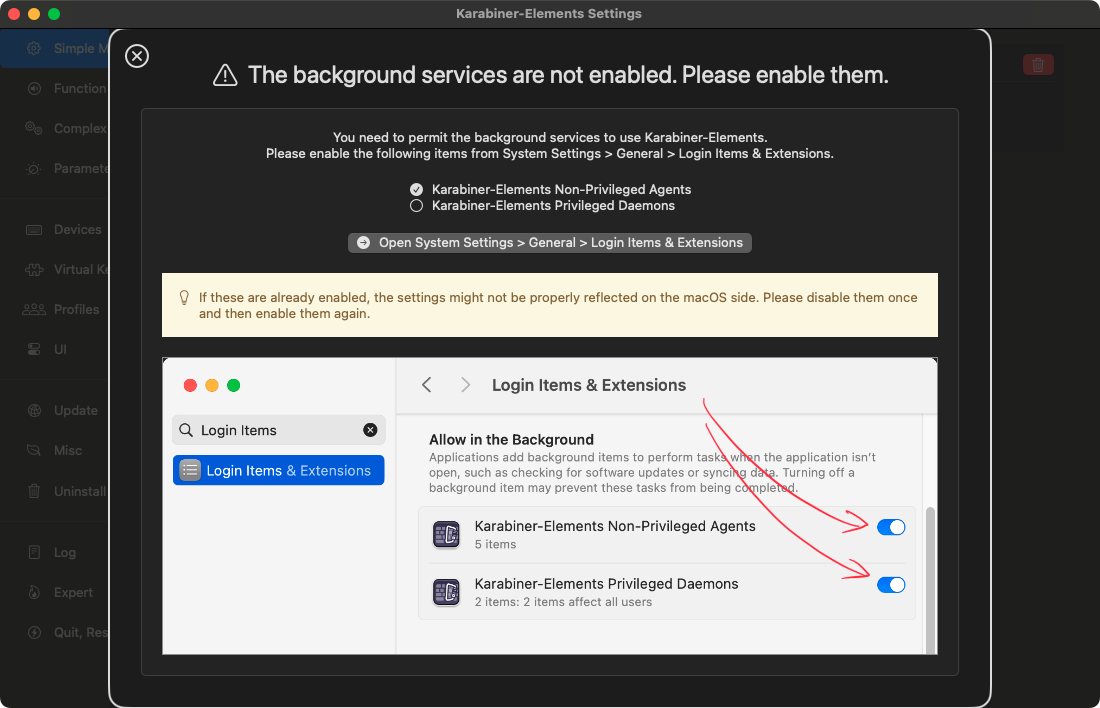Click Open System Settings > General > Login Items button

550,243
